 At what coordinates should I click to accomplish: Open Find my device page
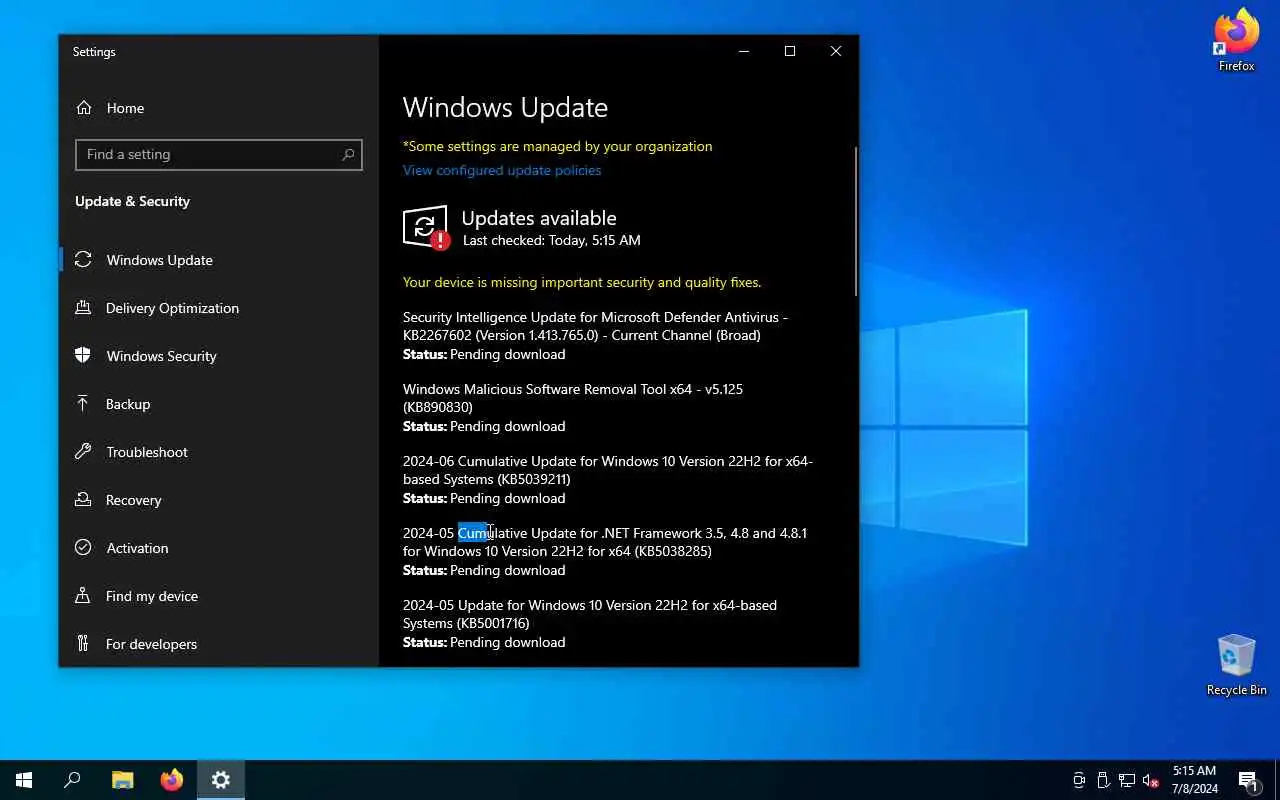coord(218,596)
